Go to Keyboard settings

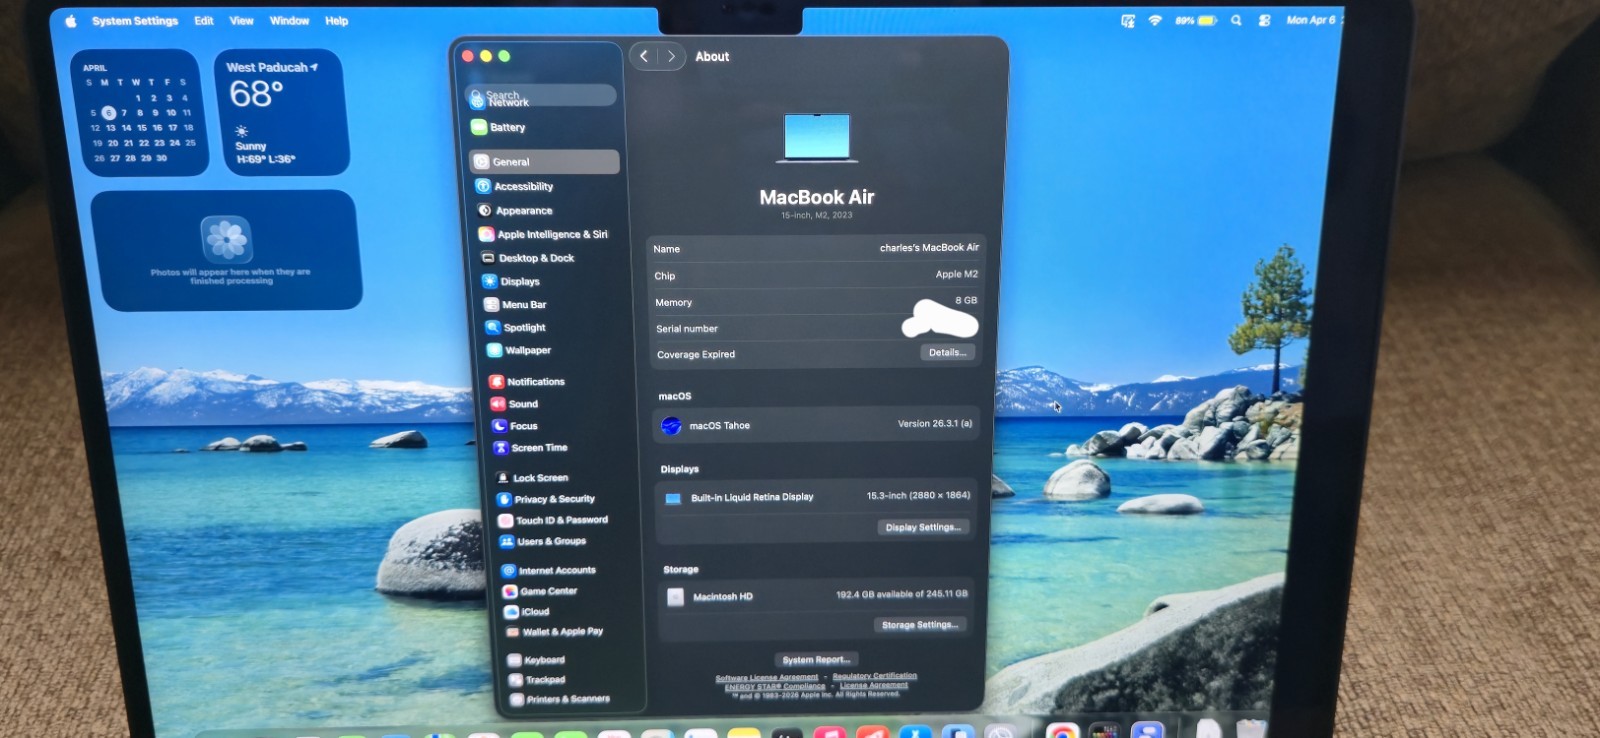pyautogui.click(x=536, y=660)
